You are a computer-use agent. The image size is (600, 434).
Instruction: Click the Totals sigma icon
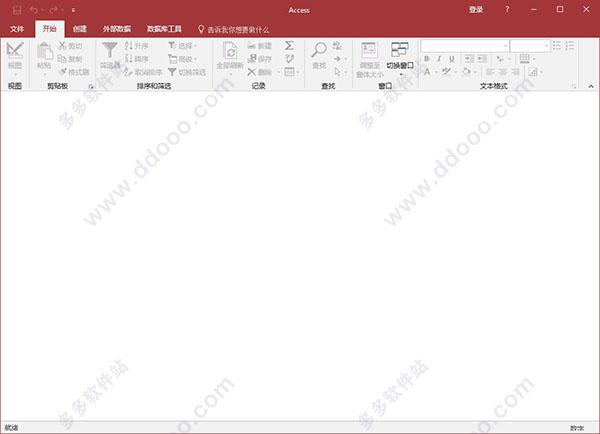coord(289,46)
